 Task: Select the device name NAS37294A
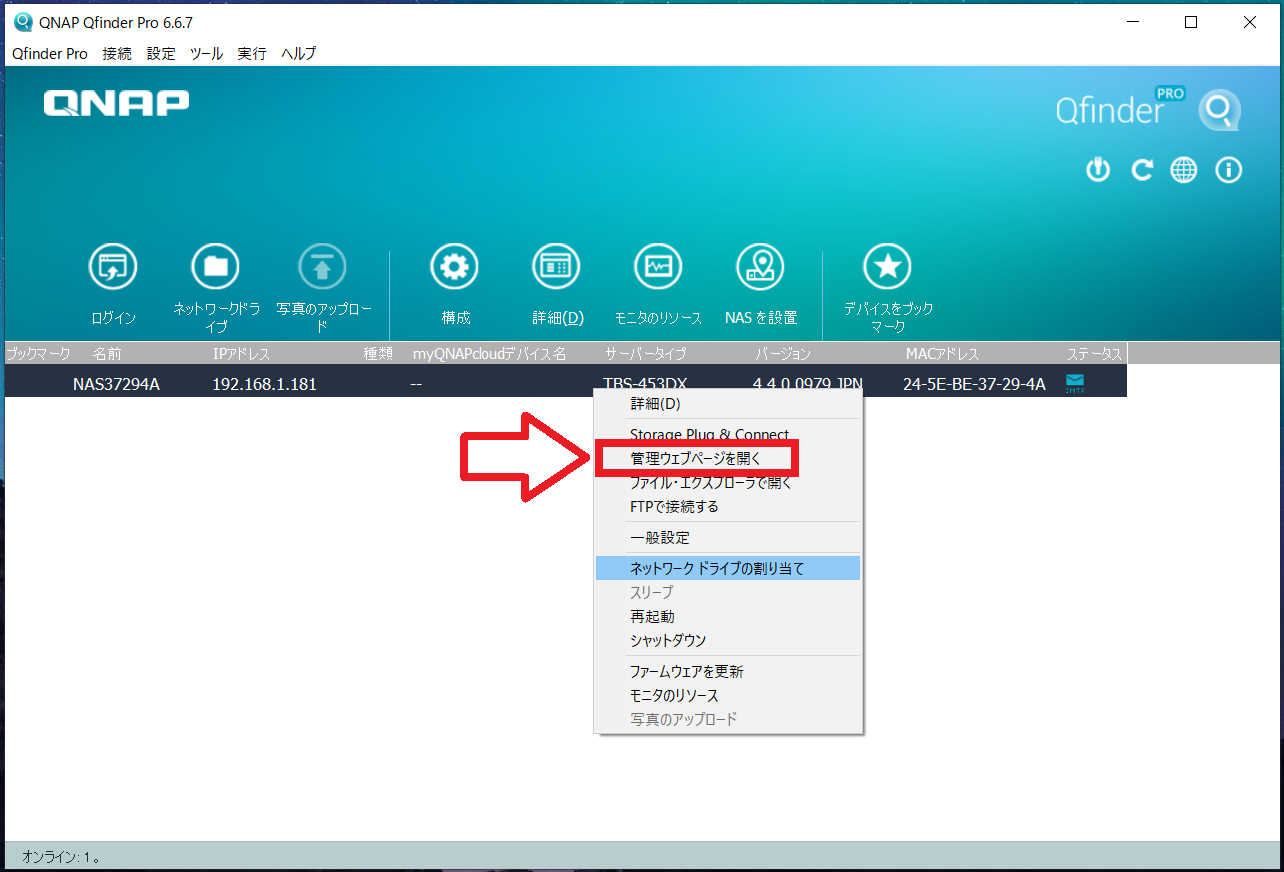[116, 383]
